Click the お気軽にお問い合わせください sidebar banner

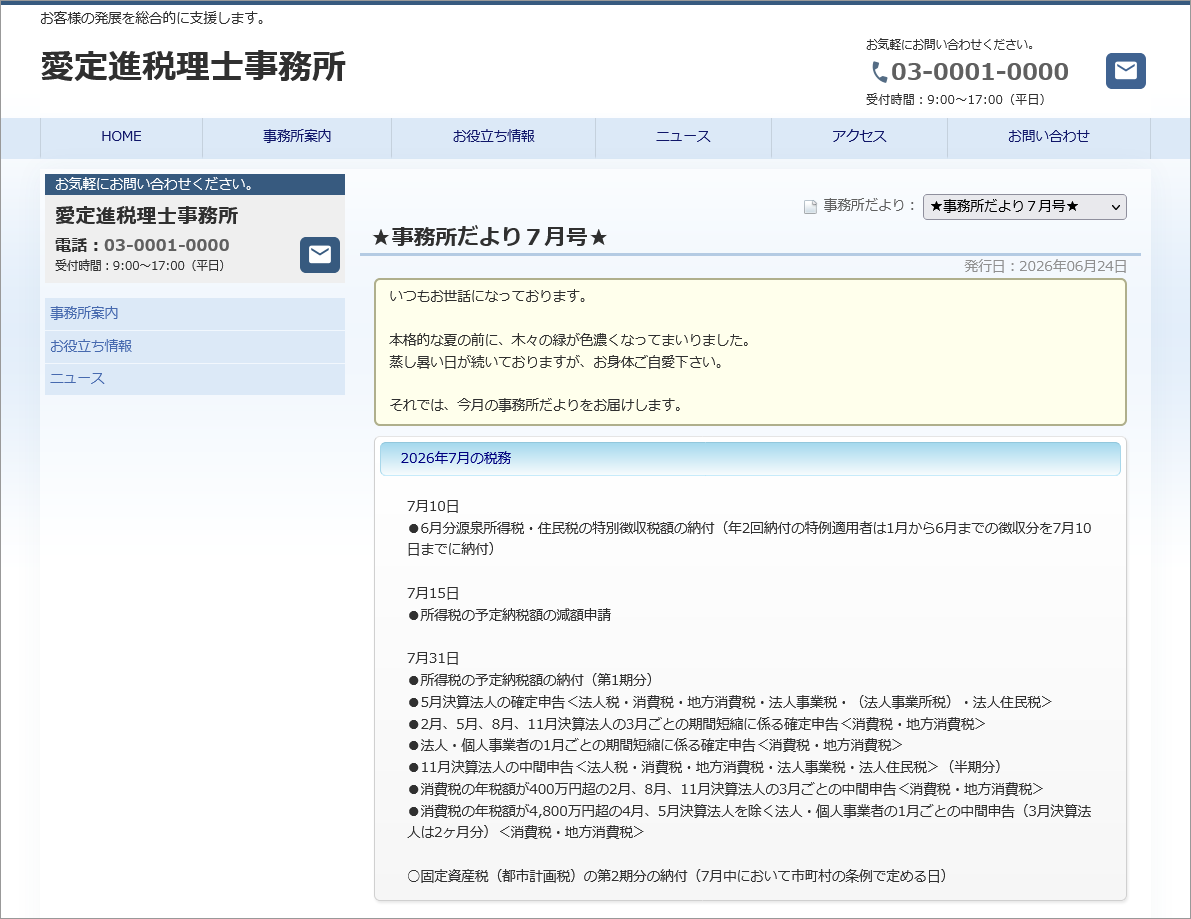point(194,184)
